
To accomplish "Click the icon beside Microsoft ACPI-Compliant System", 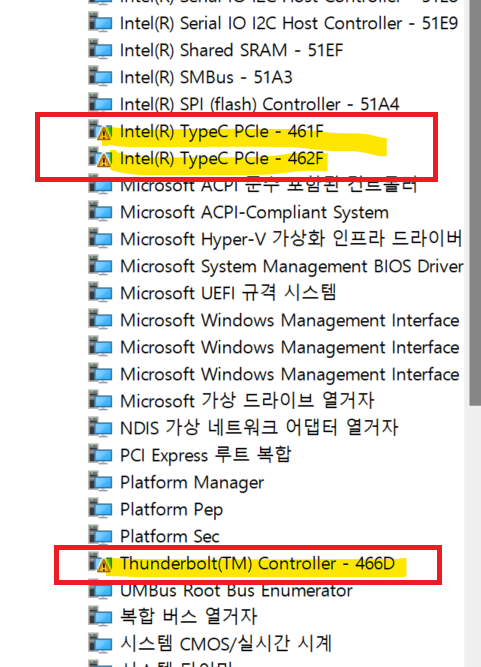I will tap(100, 212).
